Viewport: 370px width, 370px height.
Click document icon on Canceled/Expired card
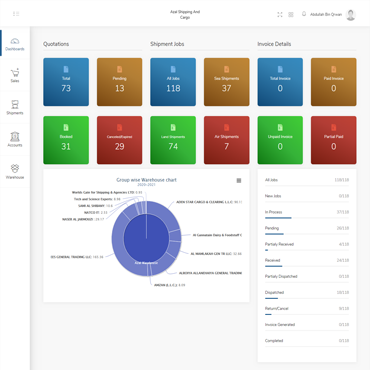pyautogui.click(x=119, y=127)
